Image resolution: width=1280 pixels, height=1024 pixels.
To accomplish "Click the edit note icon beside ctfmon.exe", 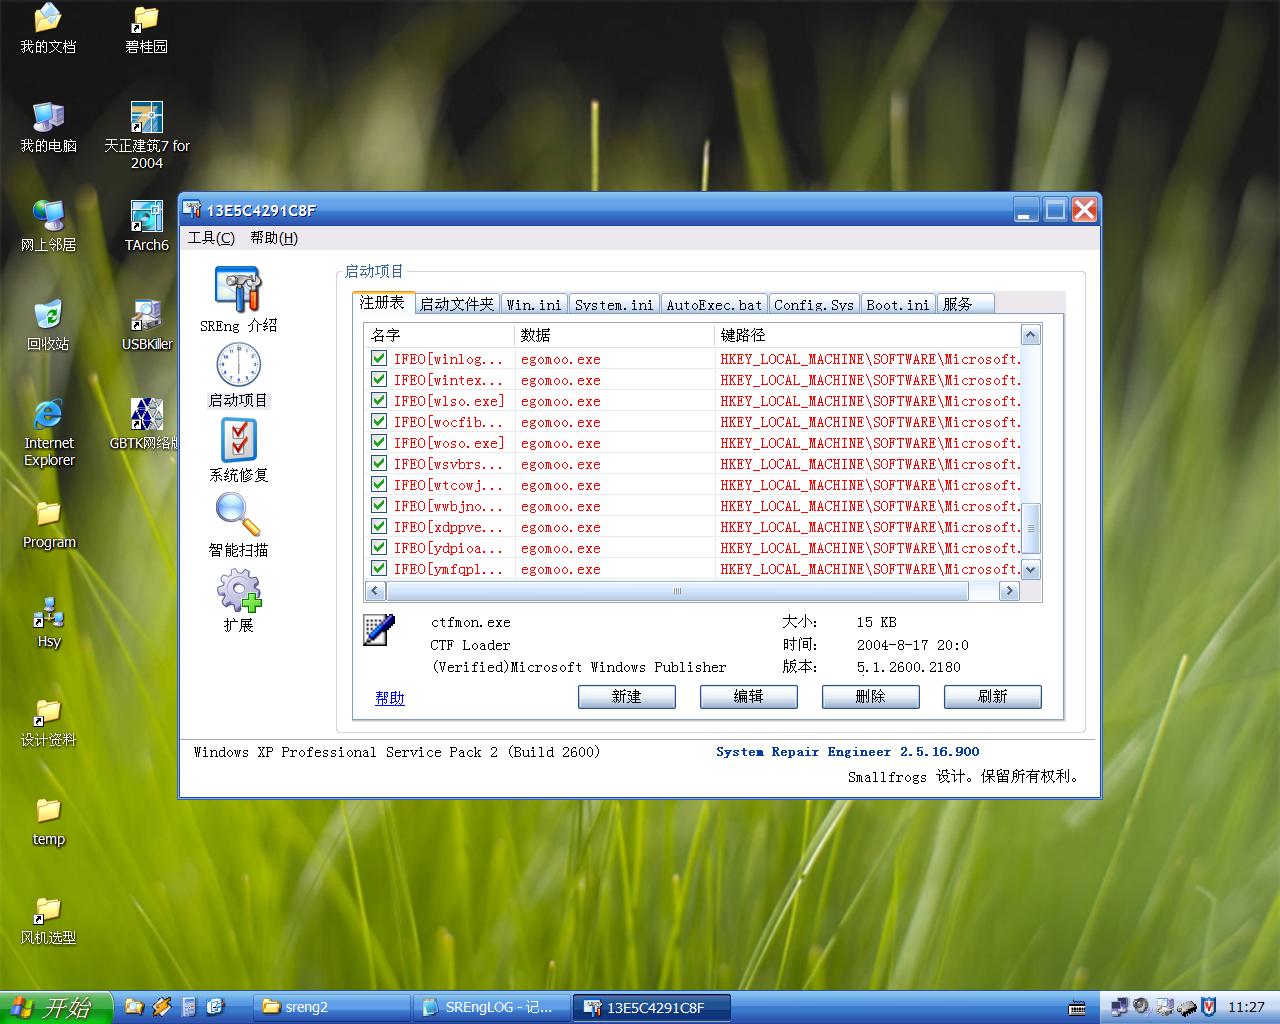I will [379, 630].
